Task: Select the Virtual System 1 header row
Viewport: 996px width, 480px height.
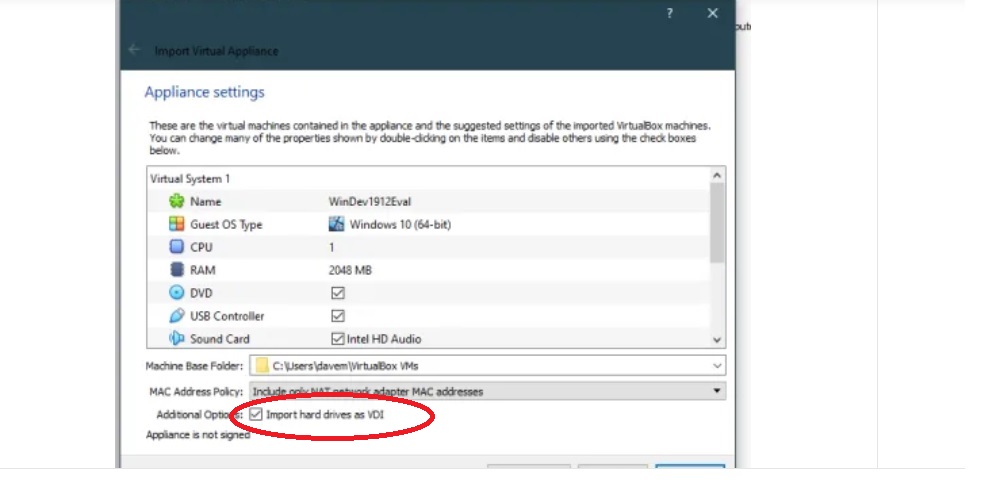Action: (x=428, y=178)
